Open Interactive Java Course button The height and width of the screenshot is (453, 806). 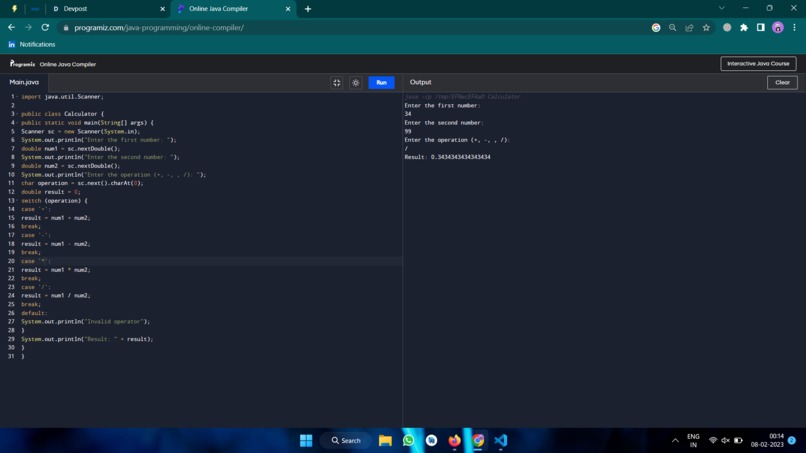click(x=758, y=64)
